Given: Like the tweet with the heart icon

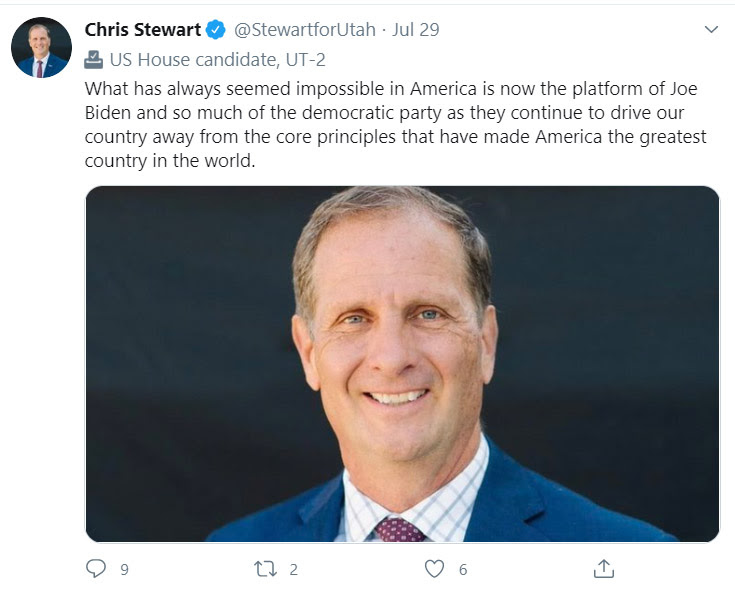Looking at the screenshot, I should pos(434,569).
